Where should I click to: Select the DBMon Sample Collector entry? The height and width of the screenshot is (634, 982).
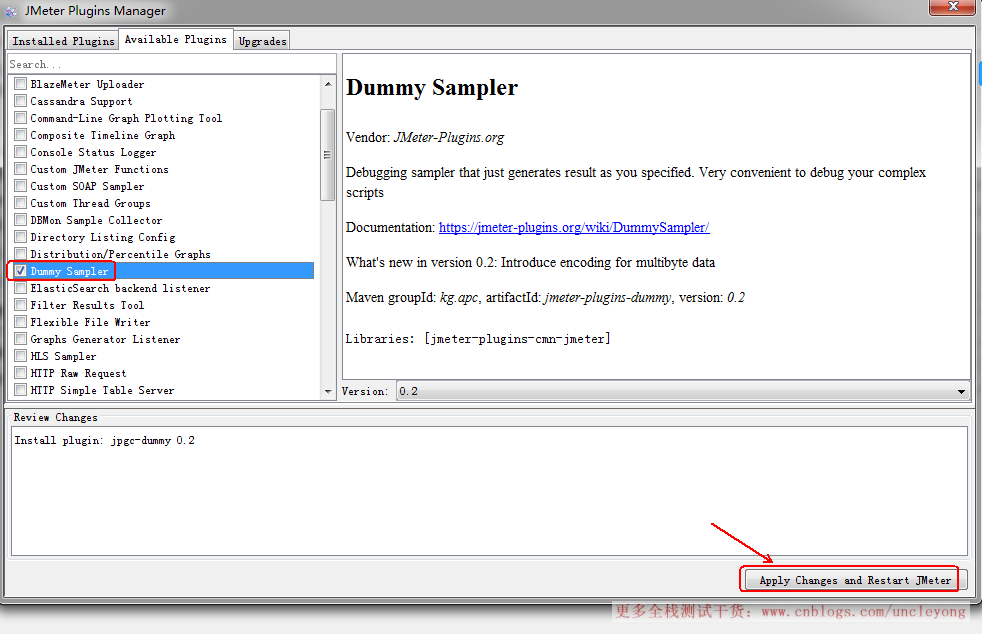(x=96, y=220)
